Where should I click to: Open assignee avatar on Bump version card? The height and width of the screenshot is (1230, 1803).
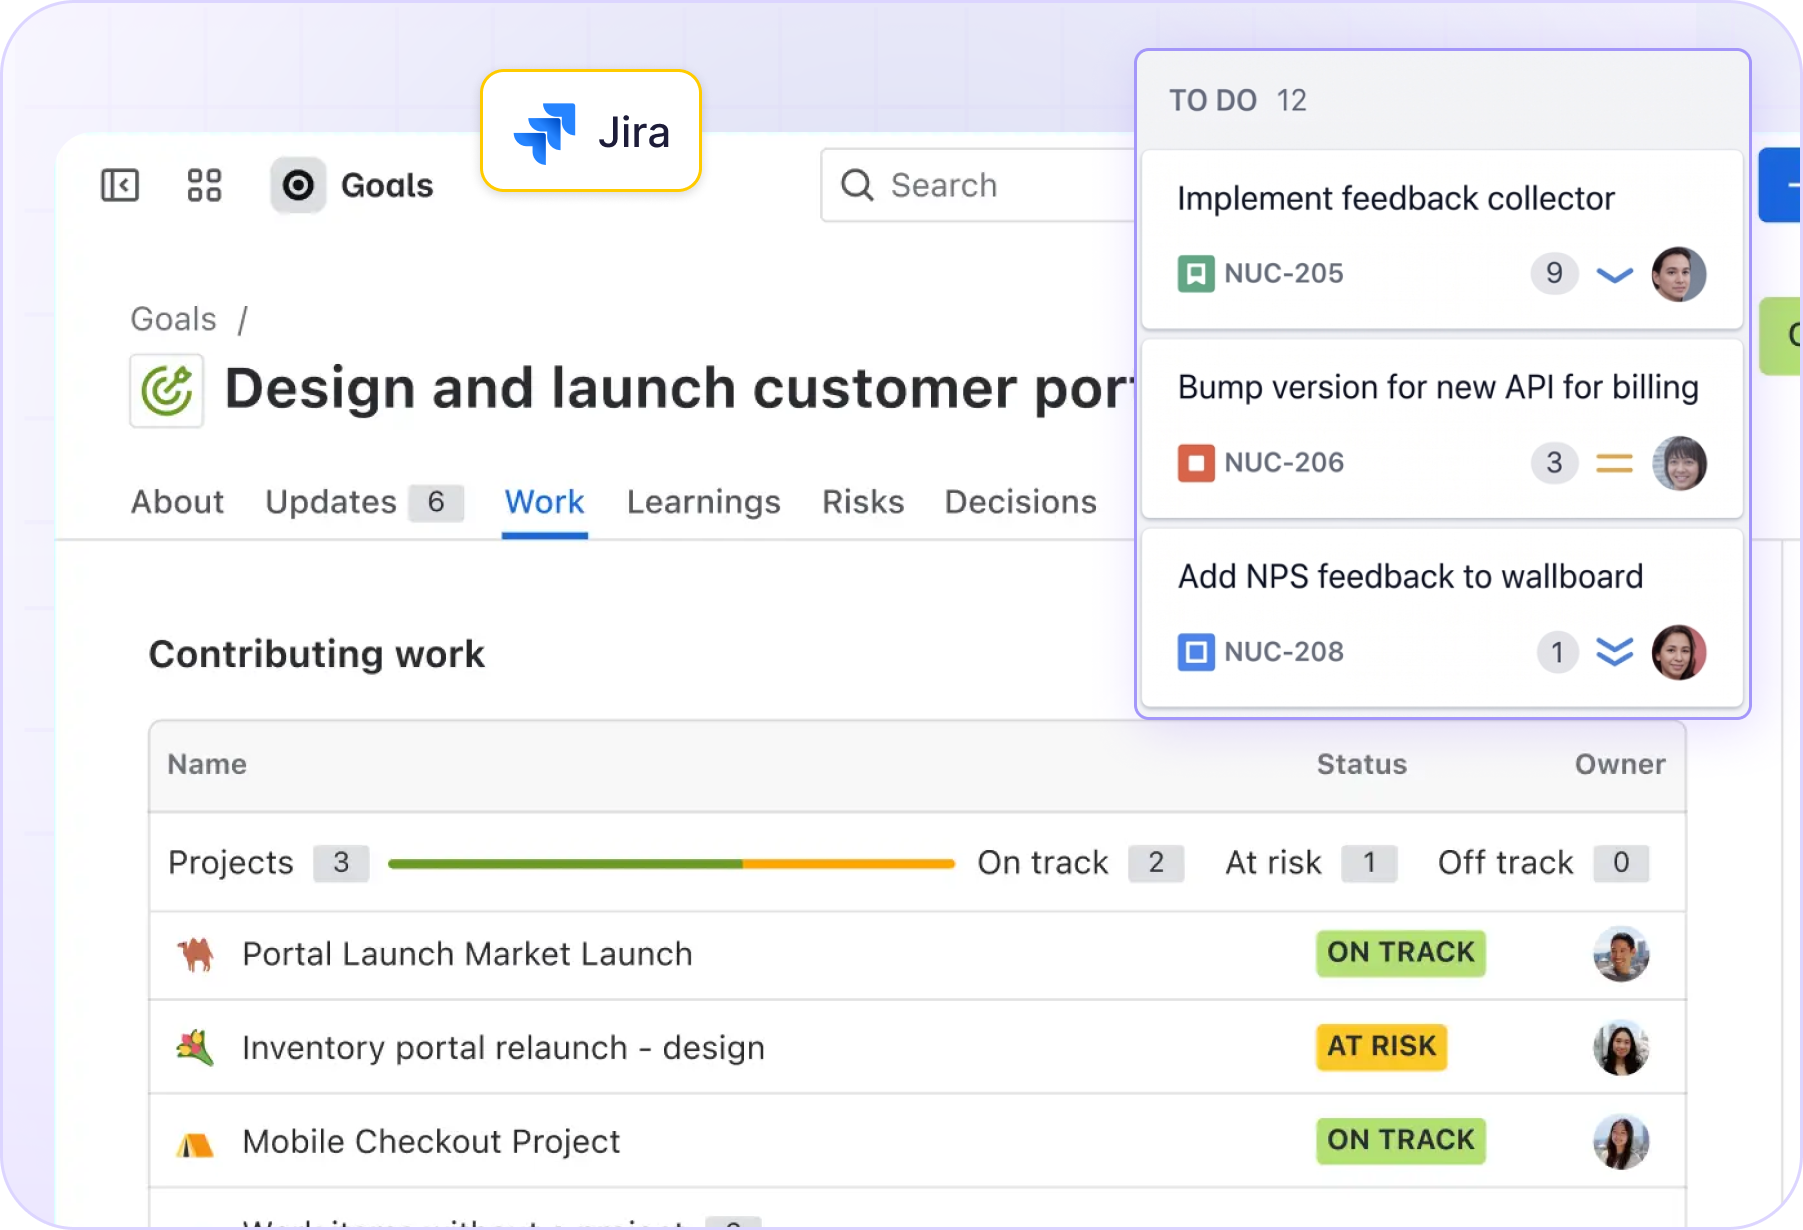[x=1679, y=463]
